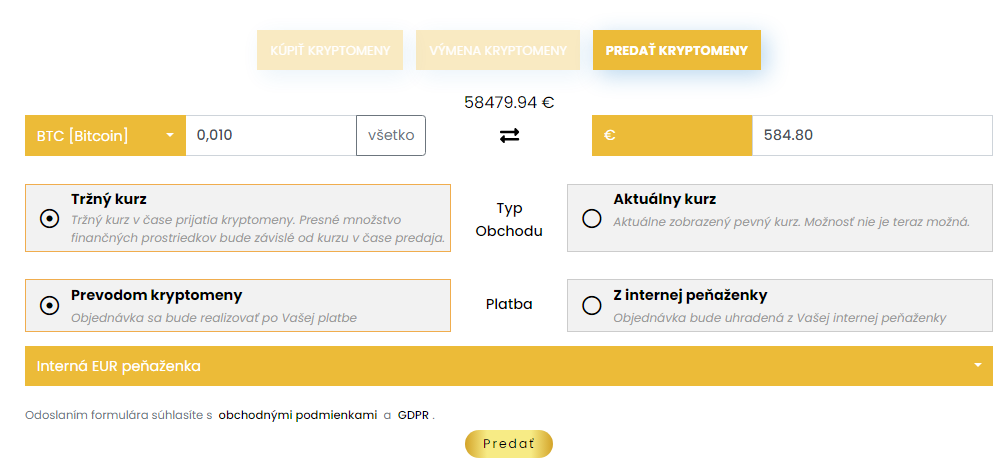This screenshot has height=465, width=1007.
Task: Switch to Výmena kryptomeny tab
Action: pyautogui.click(x=497, y=50)
